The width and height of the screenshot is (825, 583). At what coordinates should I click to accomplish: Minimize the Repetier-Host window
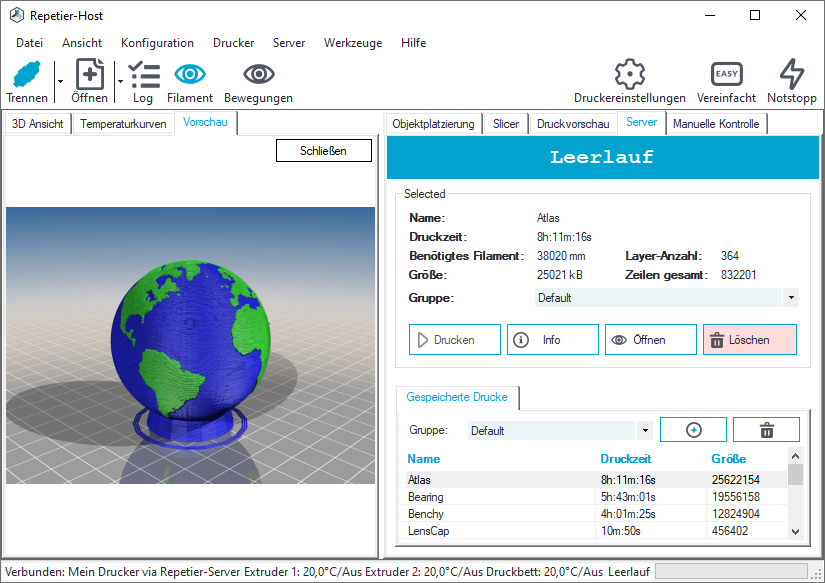click(x=710, y=15)
